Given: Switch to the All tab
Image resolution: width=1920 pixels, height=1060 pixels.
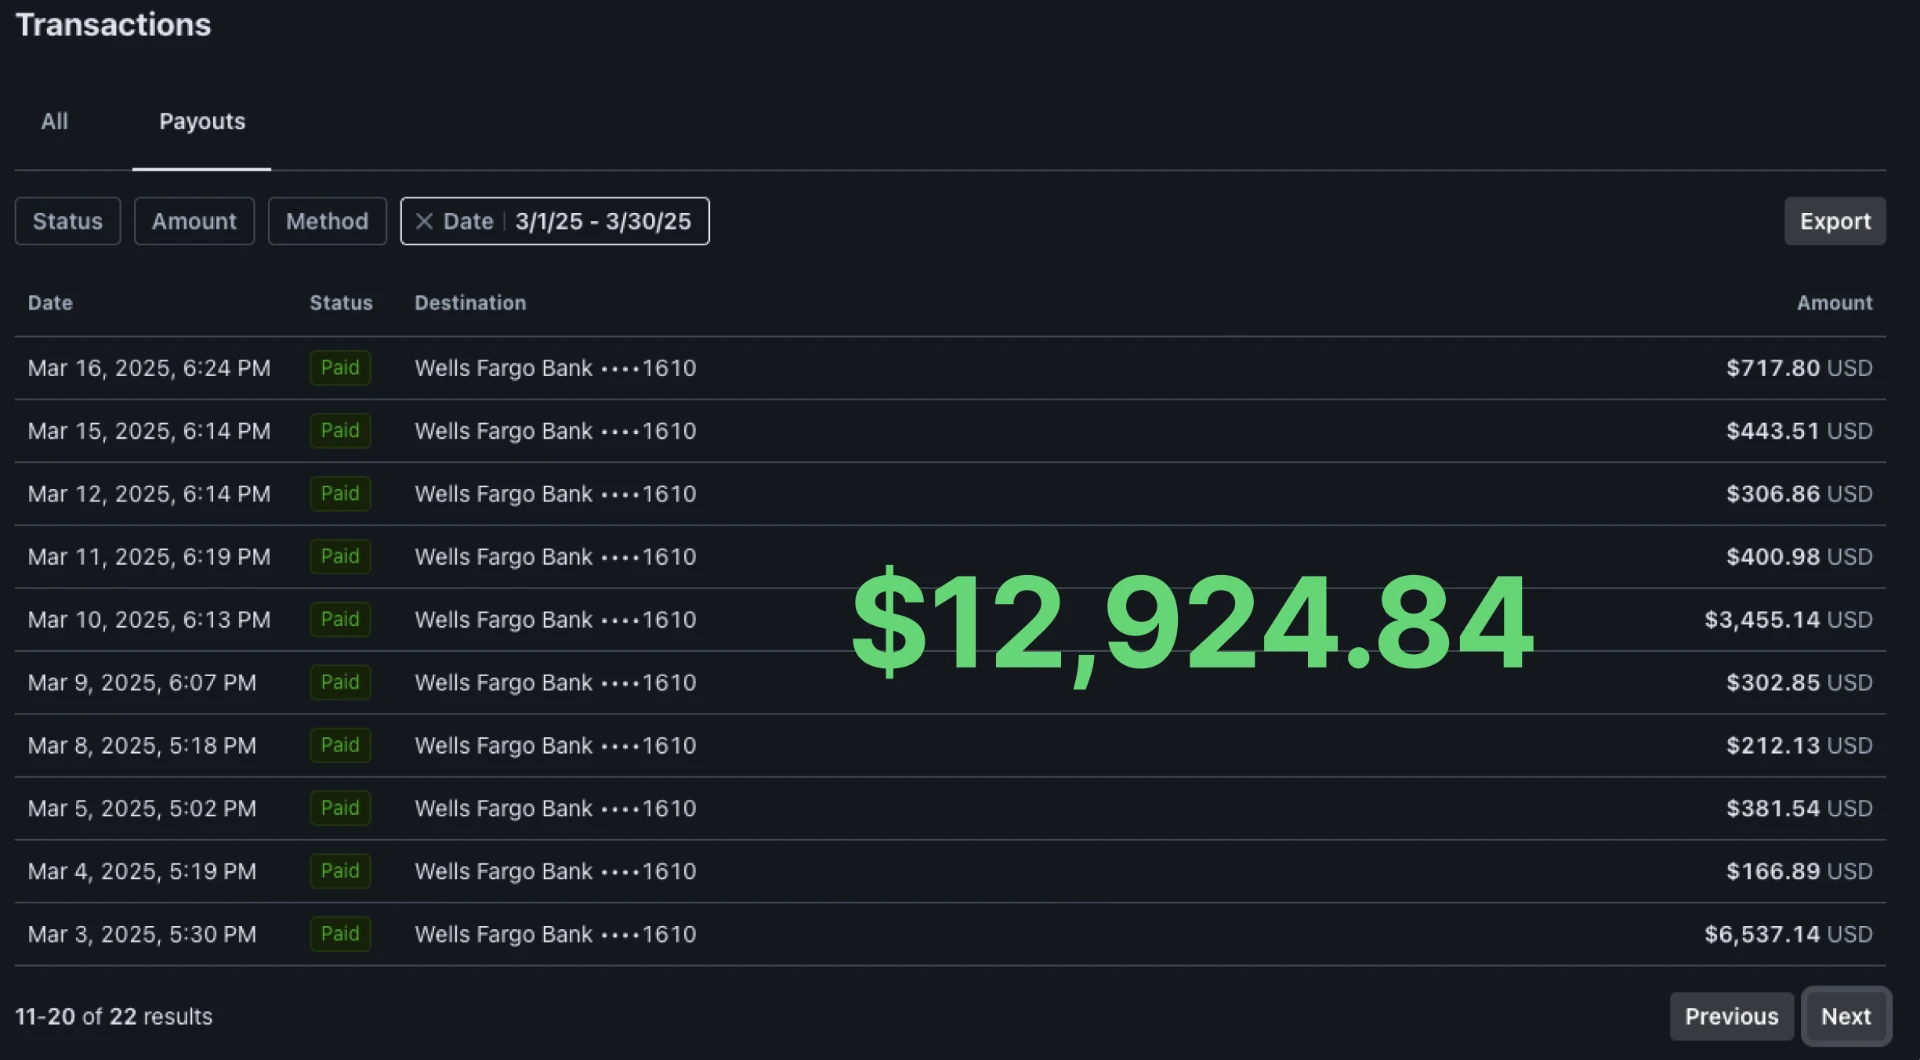Looking at the screenshot, I should click(x=55, y=121).
